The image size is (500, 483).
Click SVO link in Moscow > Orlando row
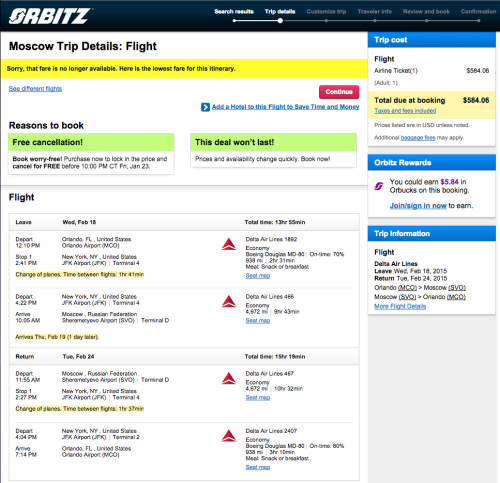(407, 297)
